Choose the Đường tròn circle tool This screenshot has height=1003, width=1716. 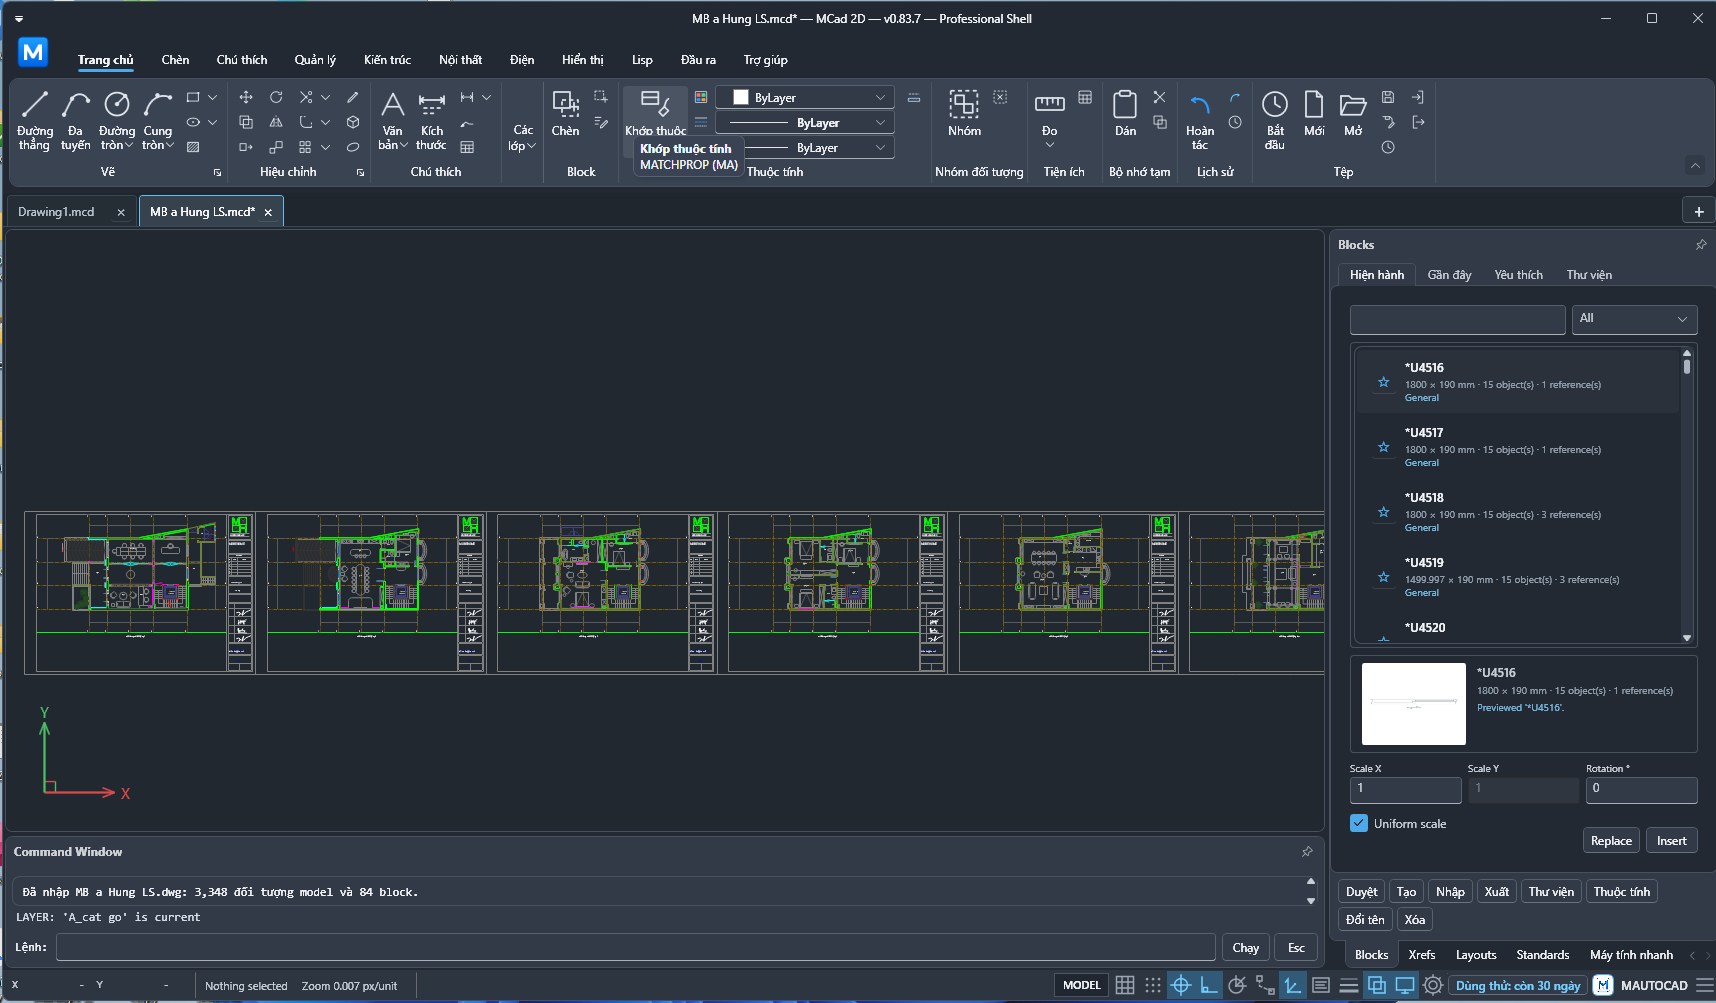pyautogui.click(x=117, y=120)
